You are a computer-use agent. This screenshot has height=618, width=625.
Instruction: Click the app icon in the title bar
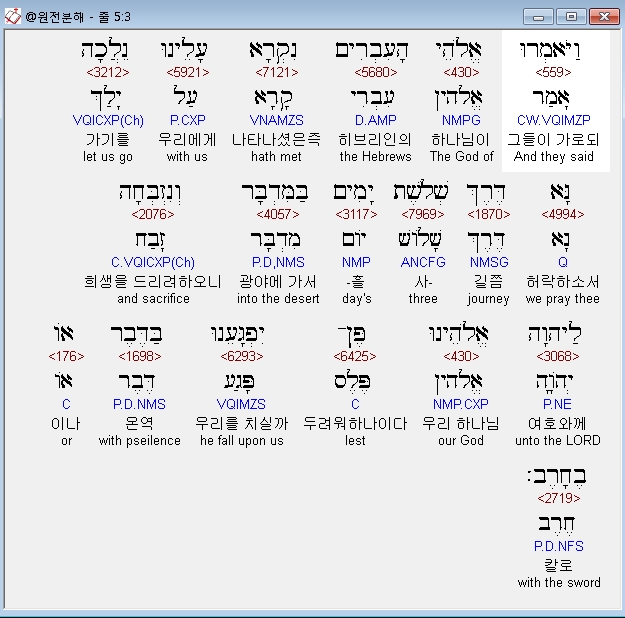pyautogui.click(x=12, y=17)
